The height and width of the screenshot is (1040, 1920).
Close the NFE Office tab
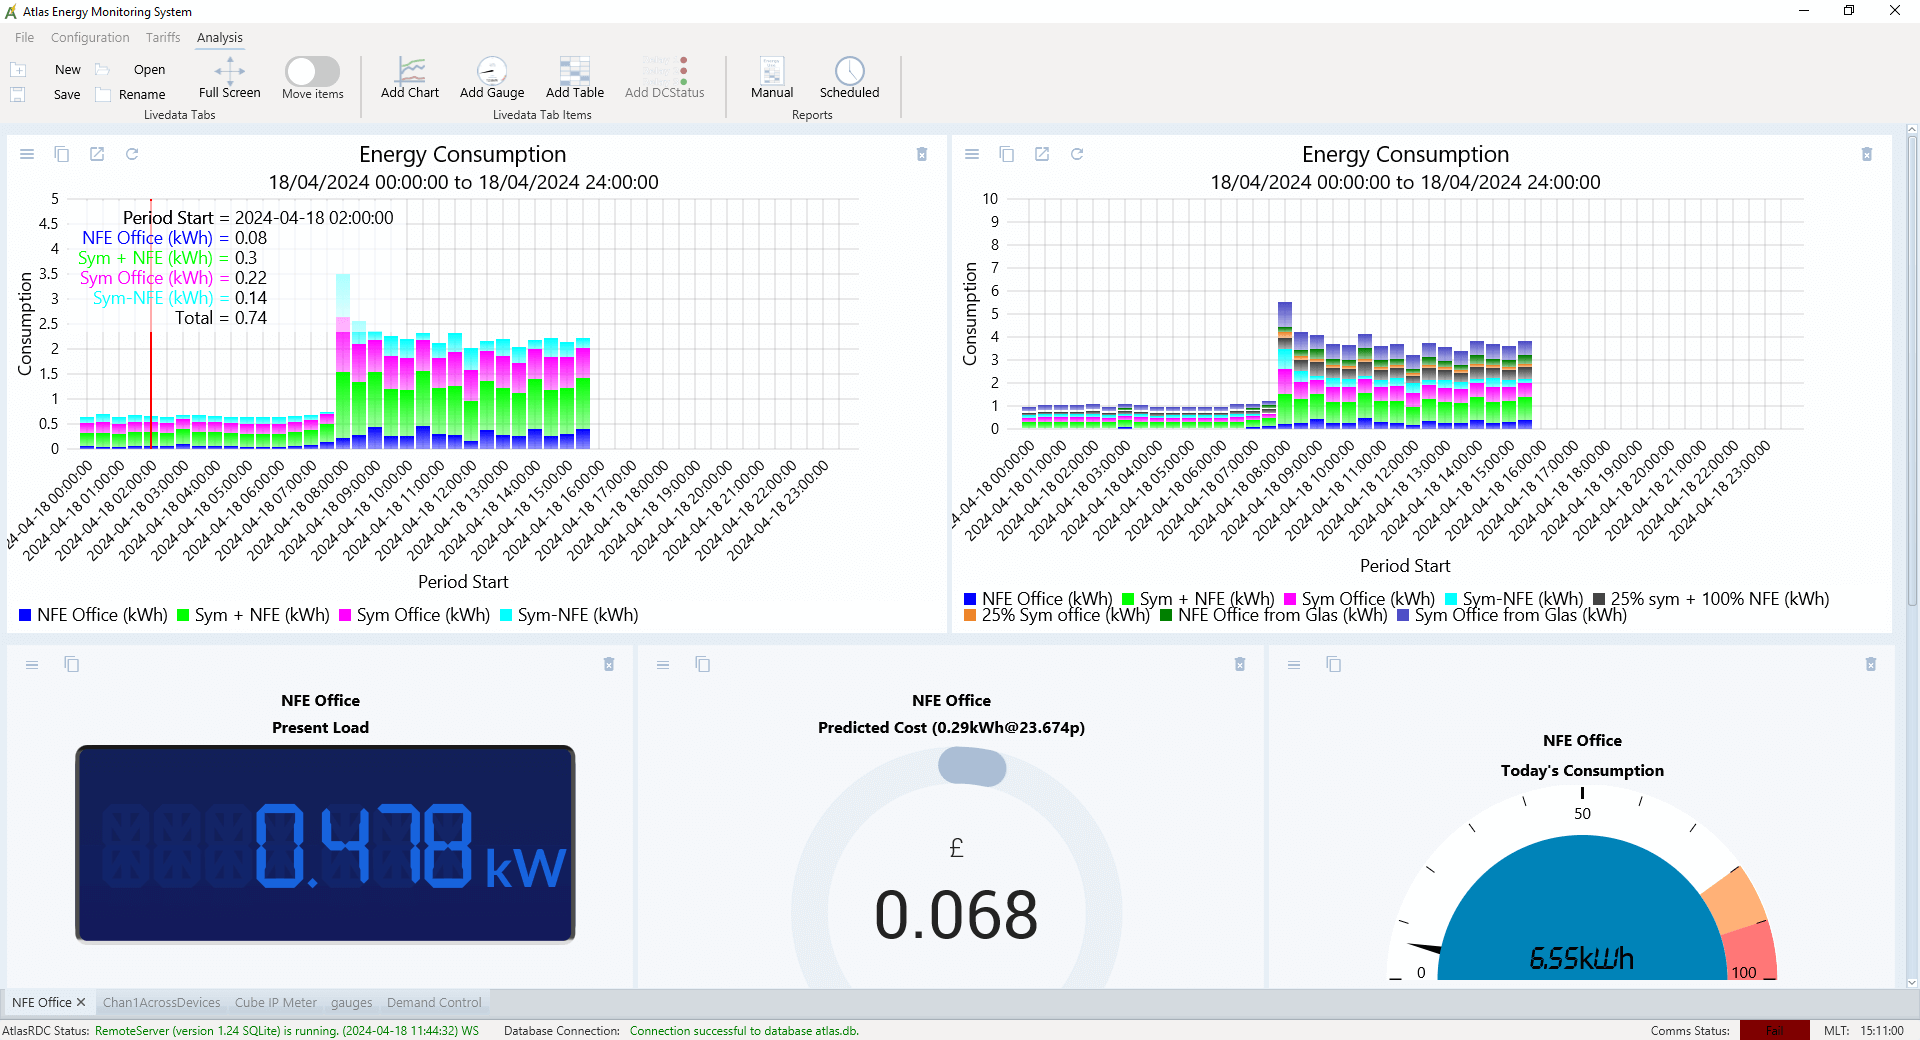tap(81, 1002)
